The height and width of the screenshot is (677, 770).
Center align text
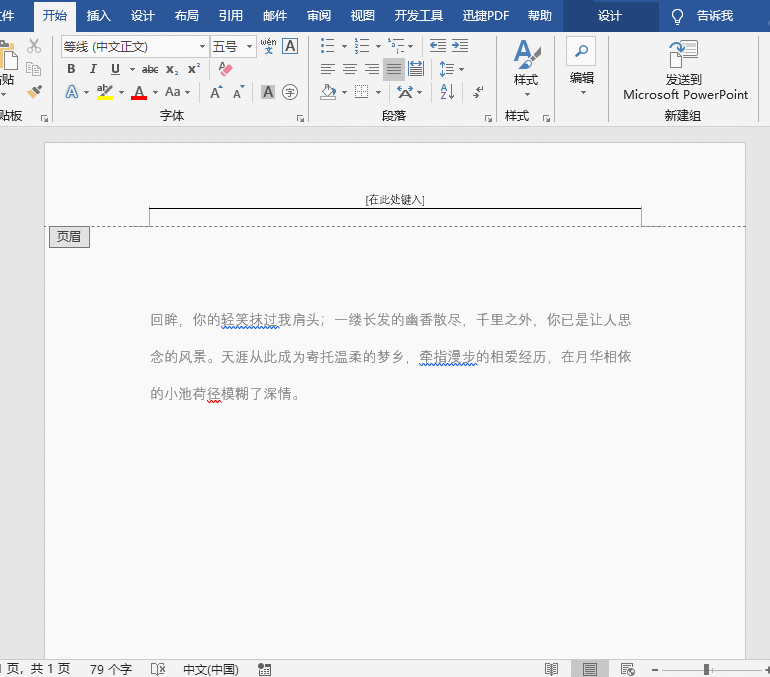pyautogui.click(x=350, y=69)
